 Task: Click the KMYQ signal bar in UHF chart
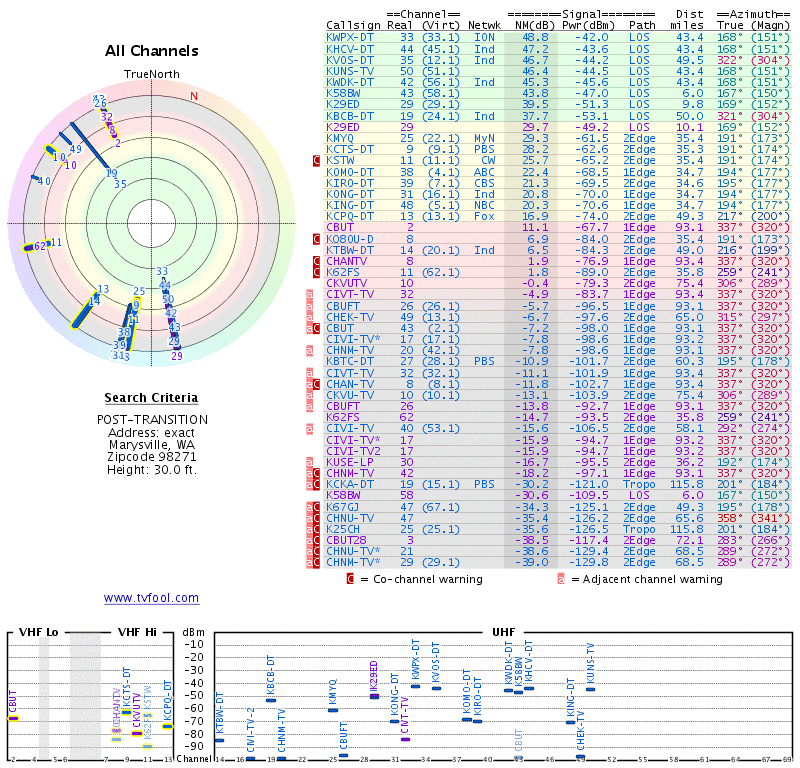[x=333, y=710]
